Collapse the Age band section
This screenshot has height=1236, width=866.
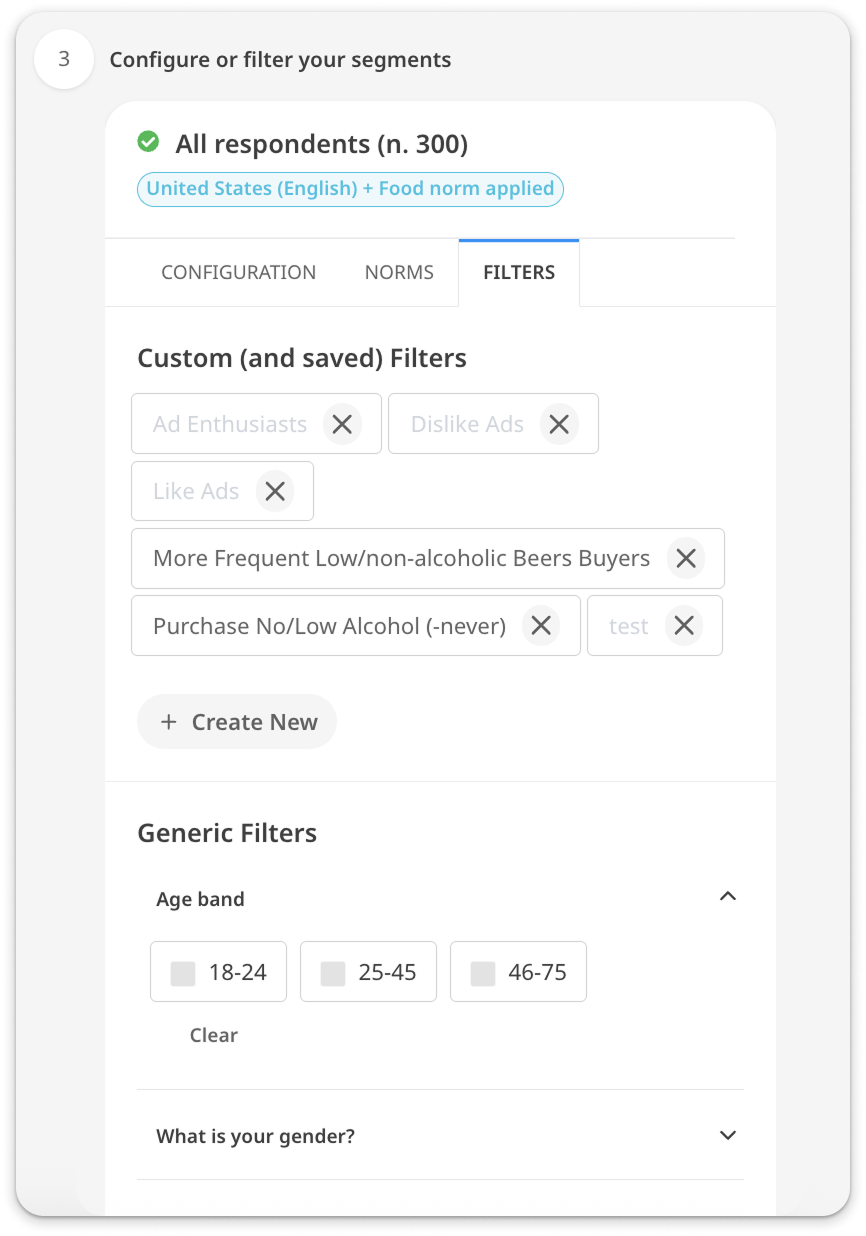coord(728,897)
